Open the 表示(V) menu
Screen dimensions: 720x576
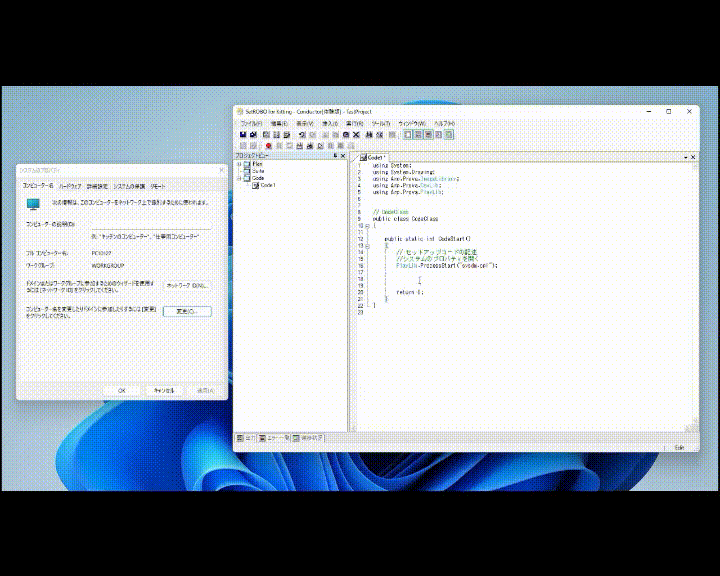(x=304, y=124)
